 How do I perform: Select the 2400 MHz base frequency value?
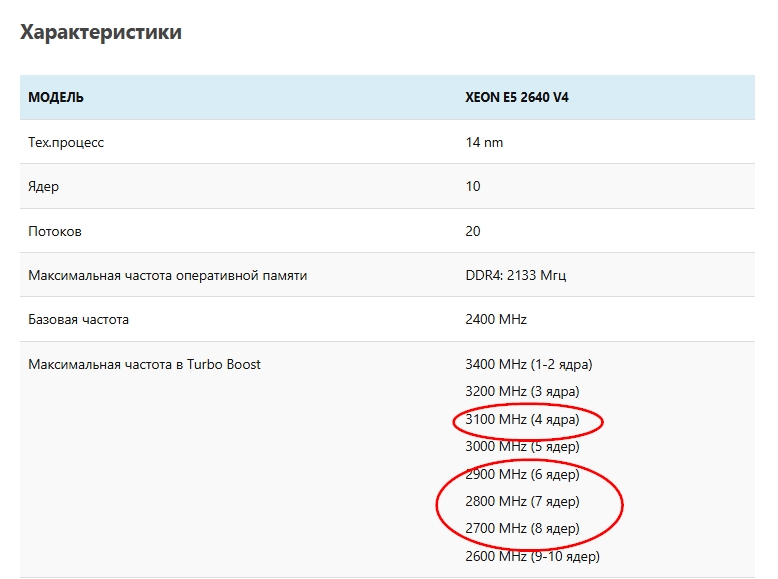496,320
